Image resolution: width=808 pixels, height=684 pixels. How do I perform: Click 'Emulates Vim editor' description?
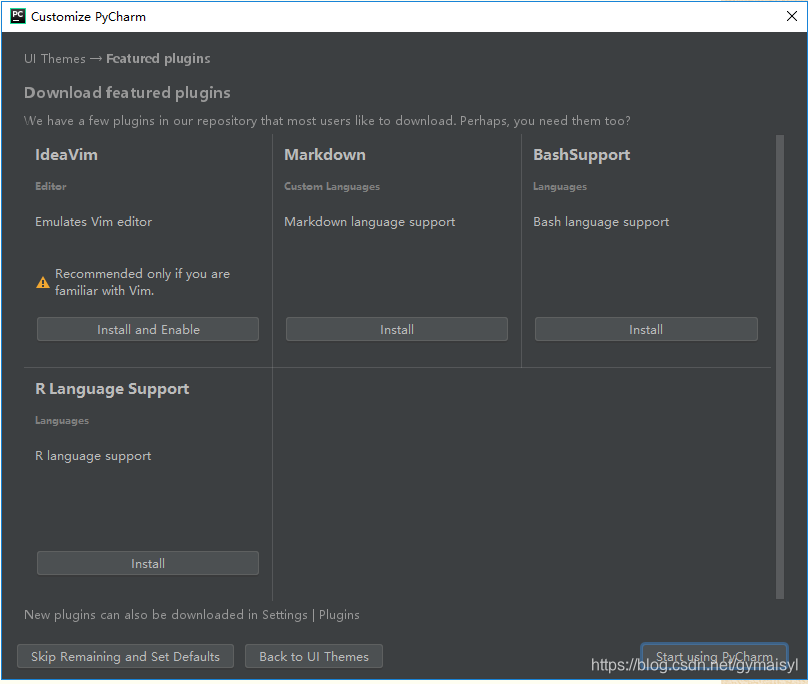(93, 222)
